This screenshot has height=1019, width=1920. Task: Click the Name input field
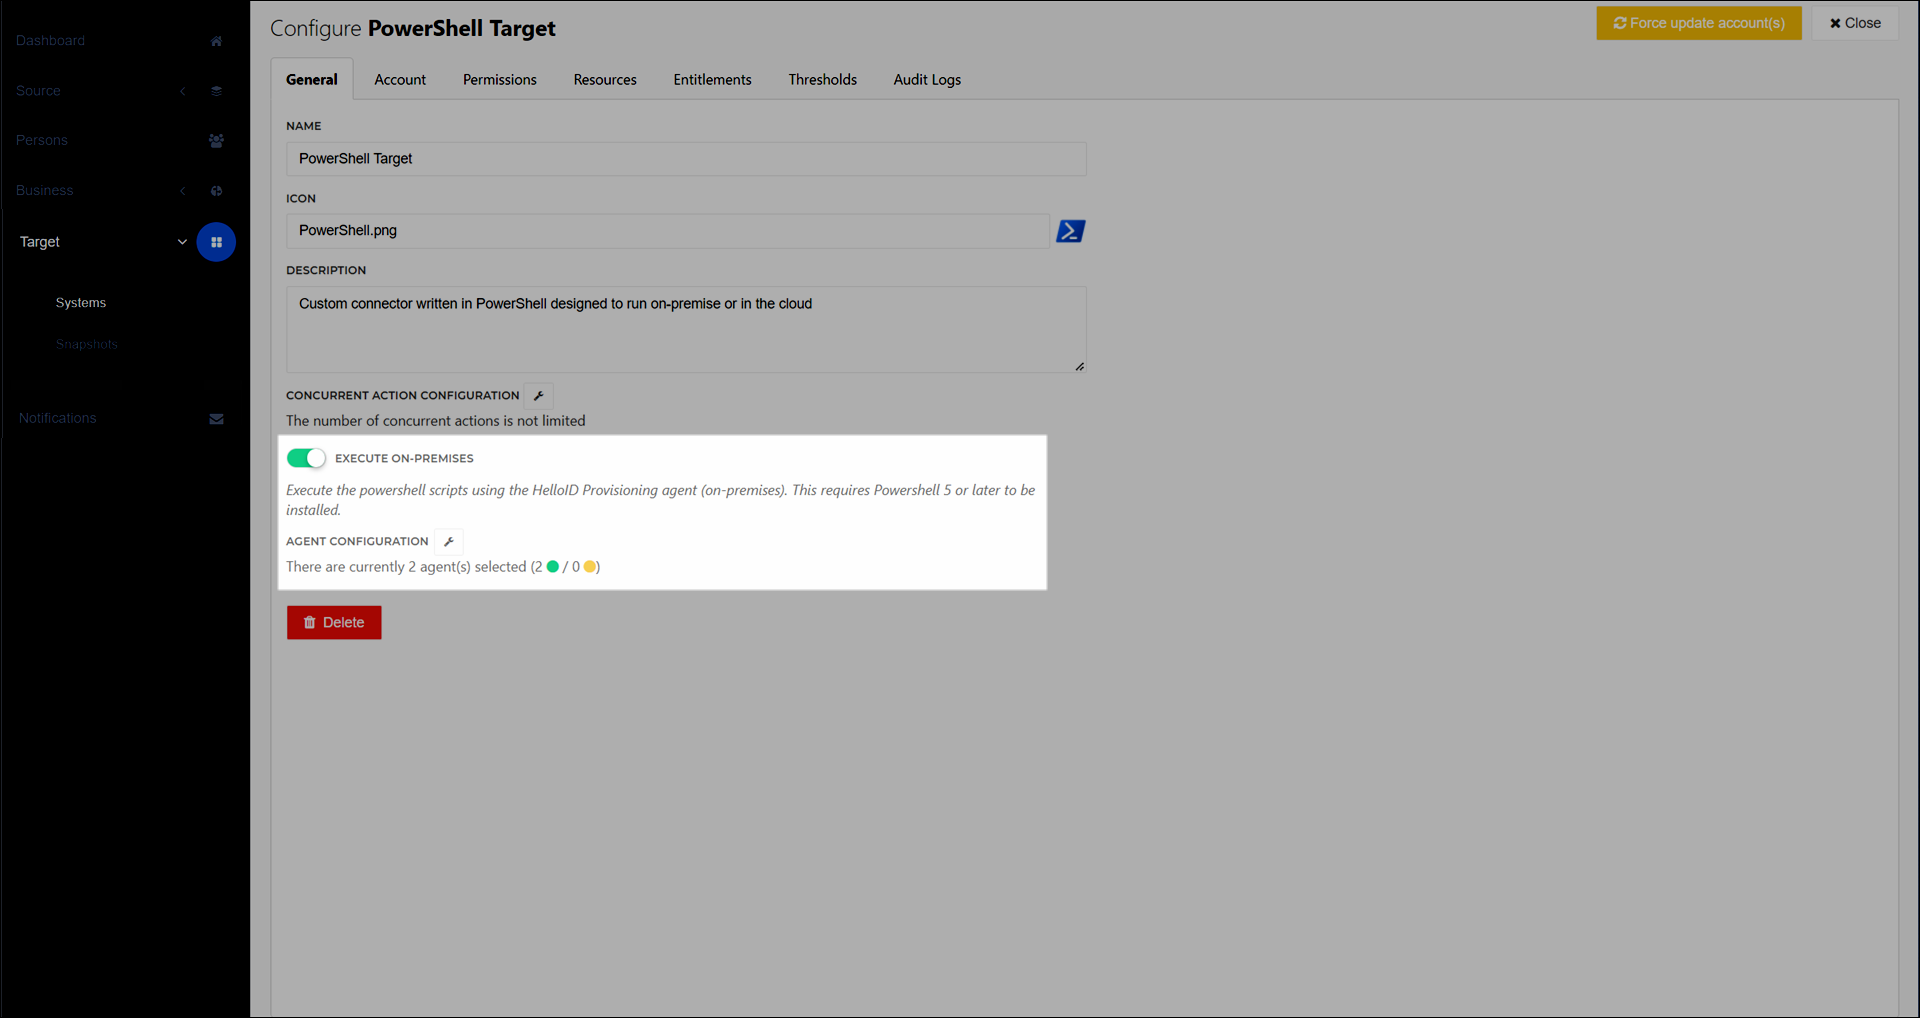(686, 159)
